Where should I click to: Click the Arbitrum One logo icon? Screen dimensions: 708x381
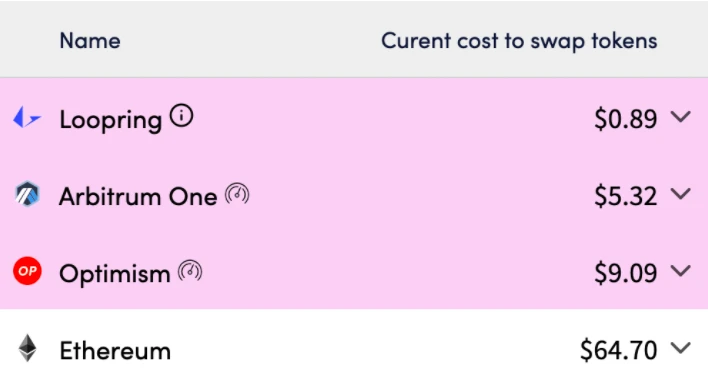pos(27,195)
